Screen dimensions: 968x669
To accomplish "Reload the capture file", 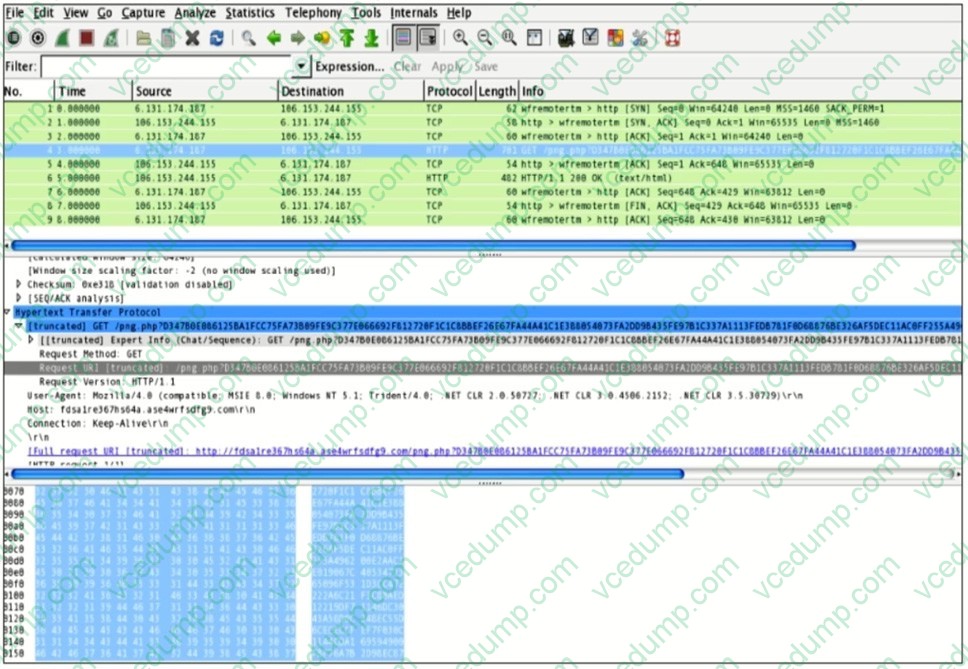I will (x=217, y=38).
